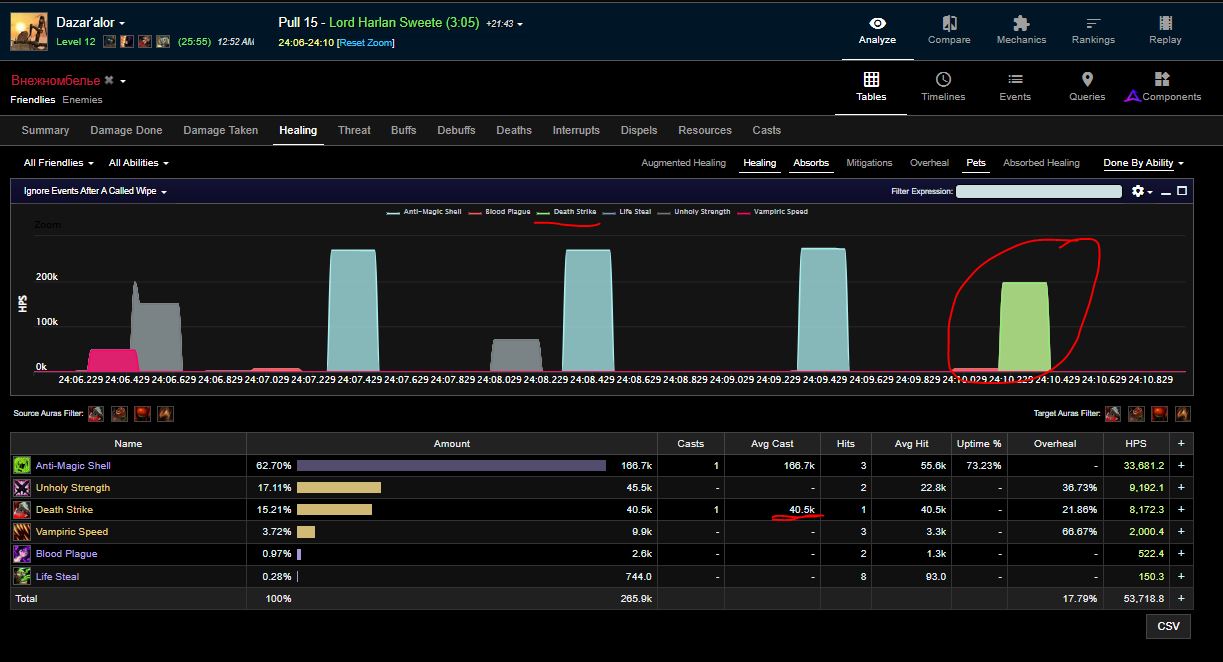Image resolution: width=1223 pixels, height=662 pixels.
Task: Click the Reset Zoom link
Action: [366, 43]
